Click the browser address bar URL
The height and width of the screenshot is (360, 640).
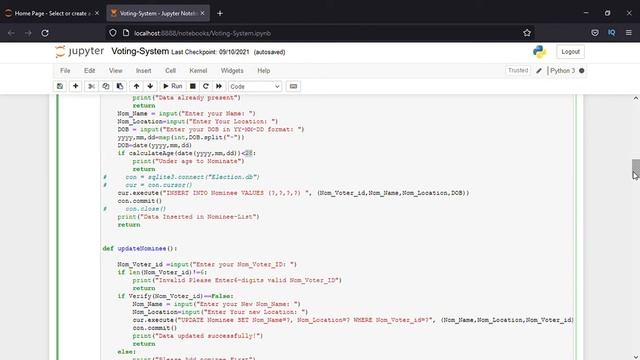(202, 33)
